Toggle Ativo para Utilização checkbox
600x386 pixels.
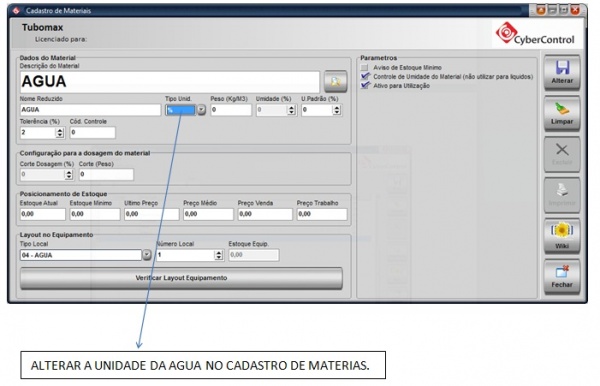coord(365,86)
